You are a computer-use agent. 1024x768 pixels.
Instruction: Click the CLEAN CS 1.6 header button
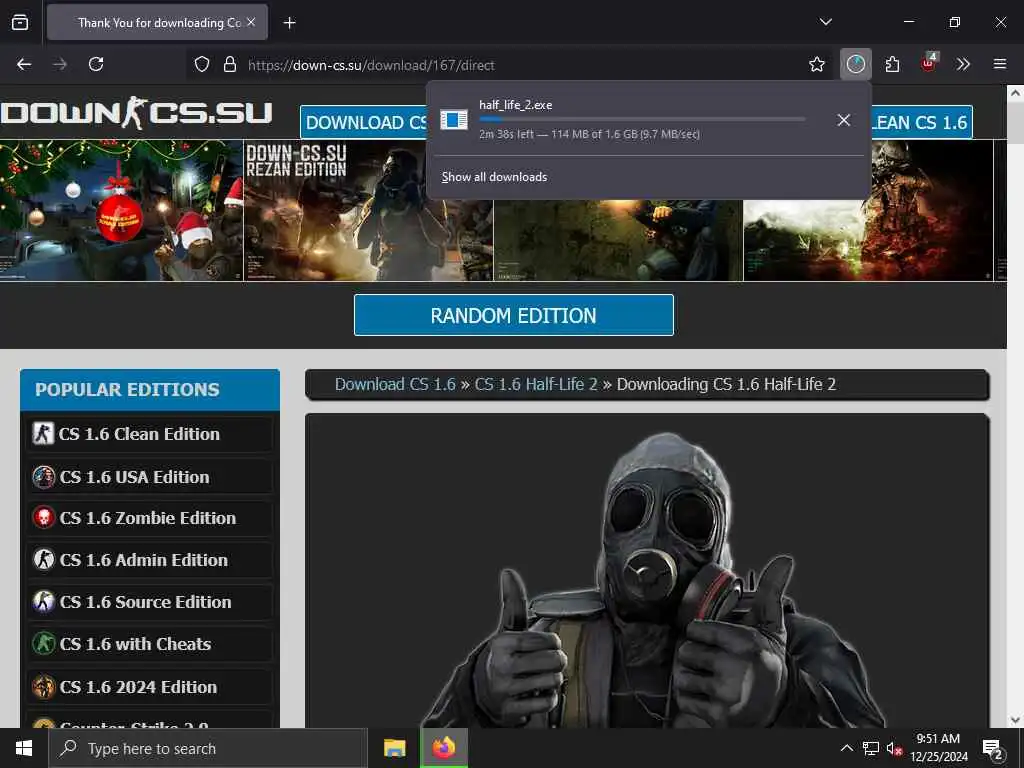(921, 122)
